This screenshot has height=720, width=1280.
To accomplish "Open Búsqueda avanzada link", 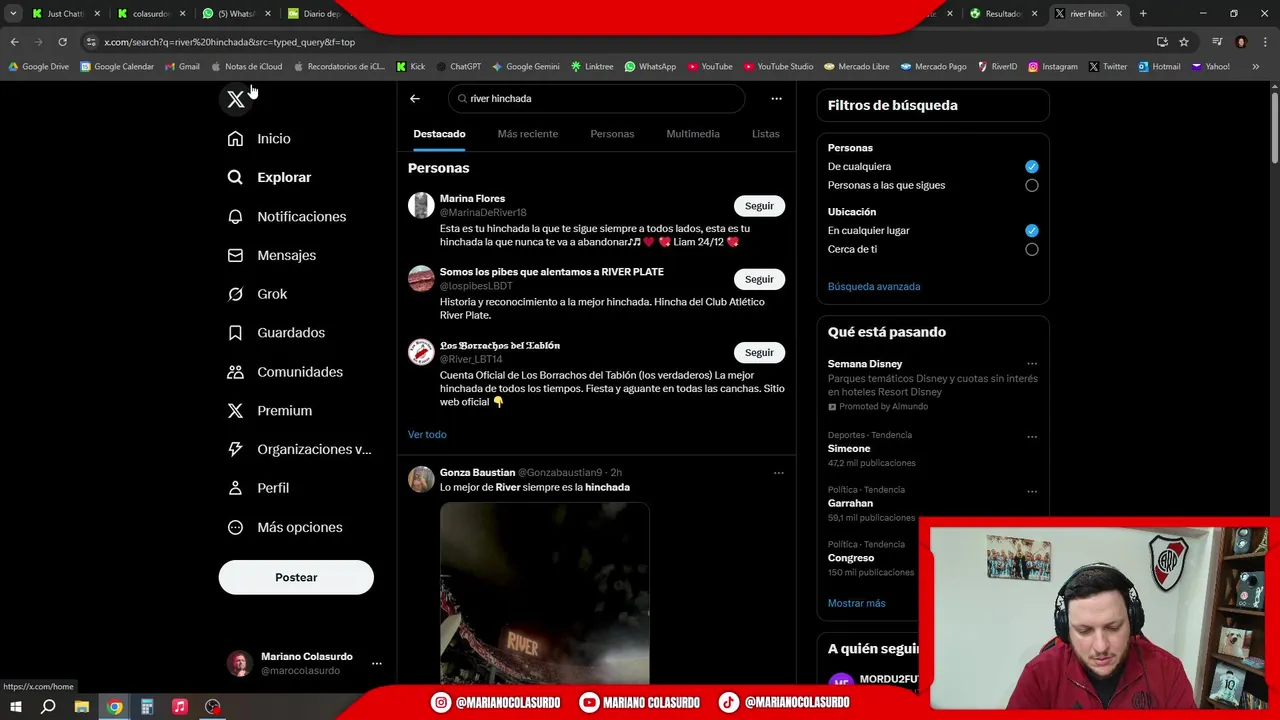I will click(x=874, y=287).
